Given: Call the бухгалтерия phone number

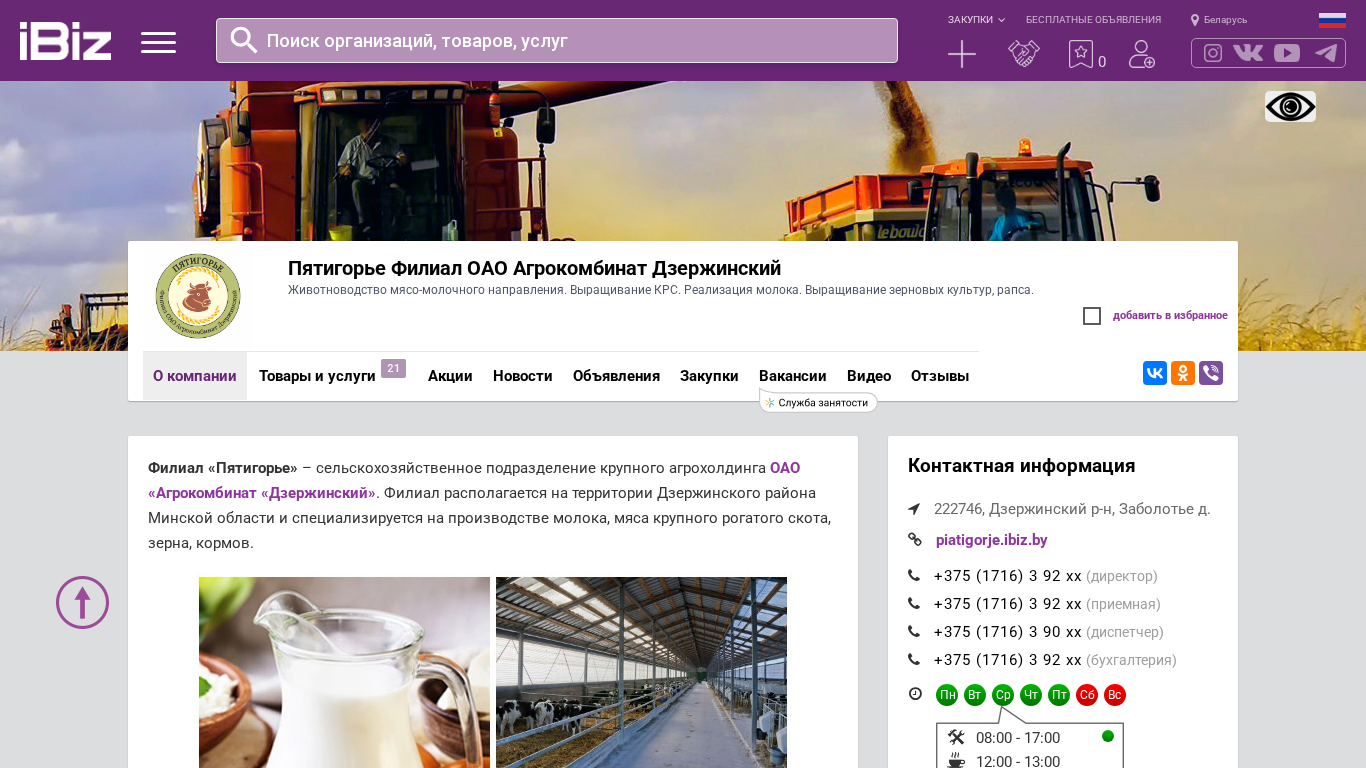Looking at the screenshot, I should coord(1008,660).
